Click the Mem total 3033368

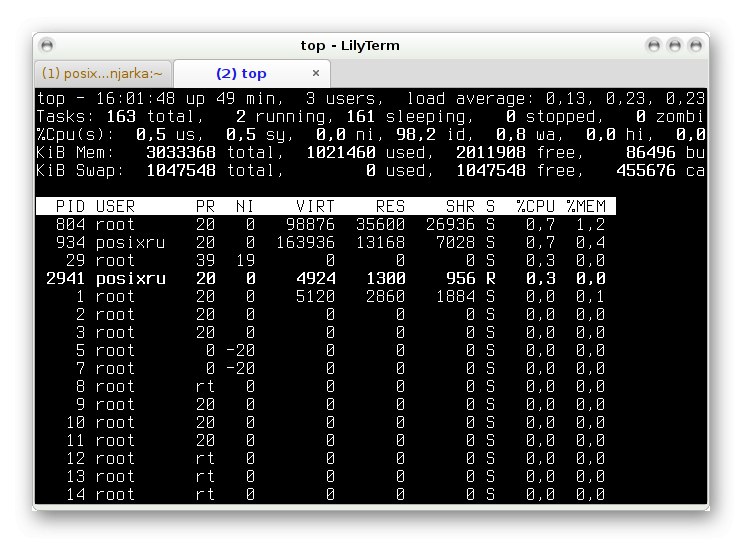(181, 152)
